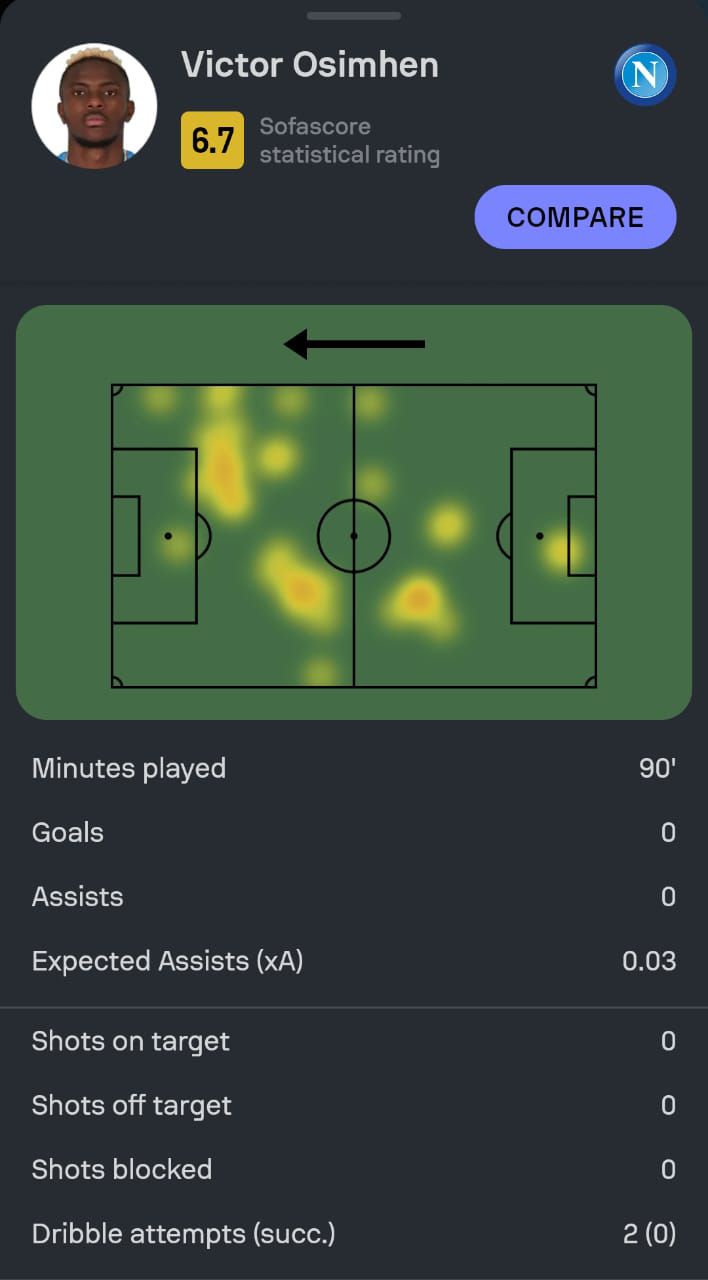
Task: Select the Goals stat row
Action: [x=354, y=832]
